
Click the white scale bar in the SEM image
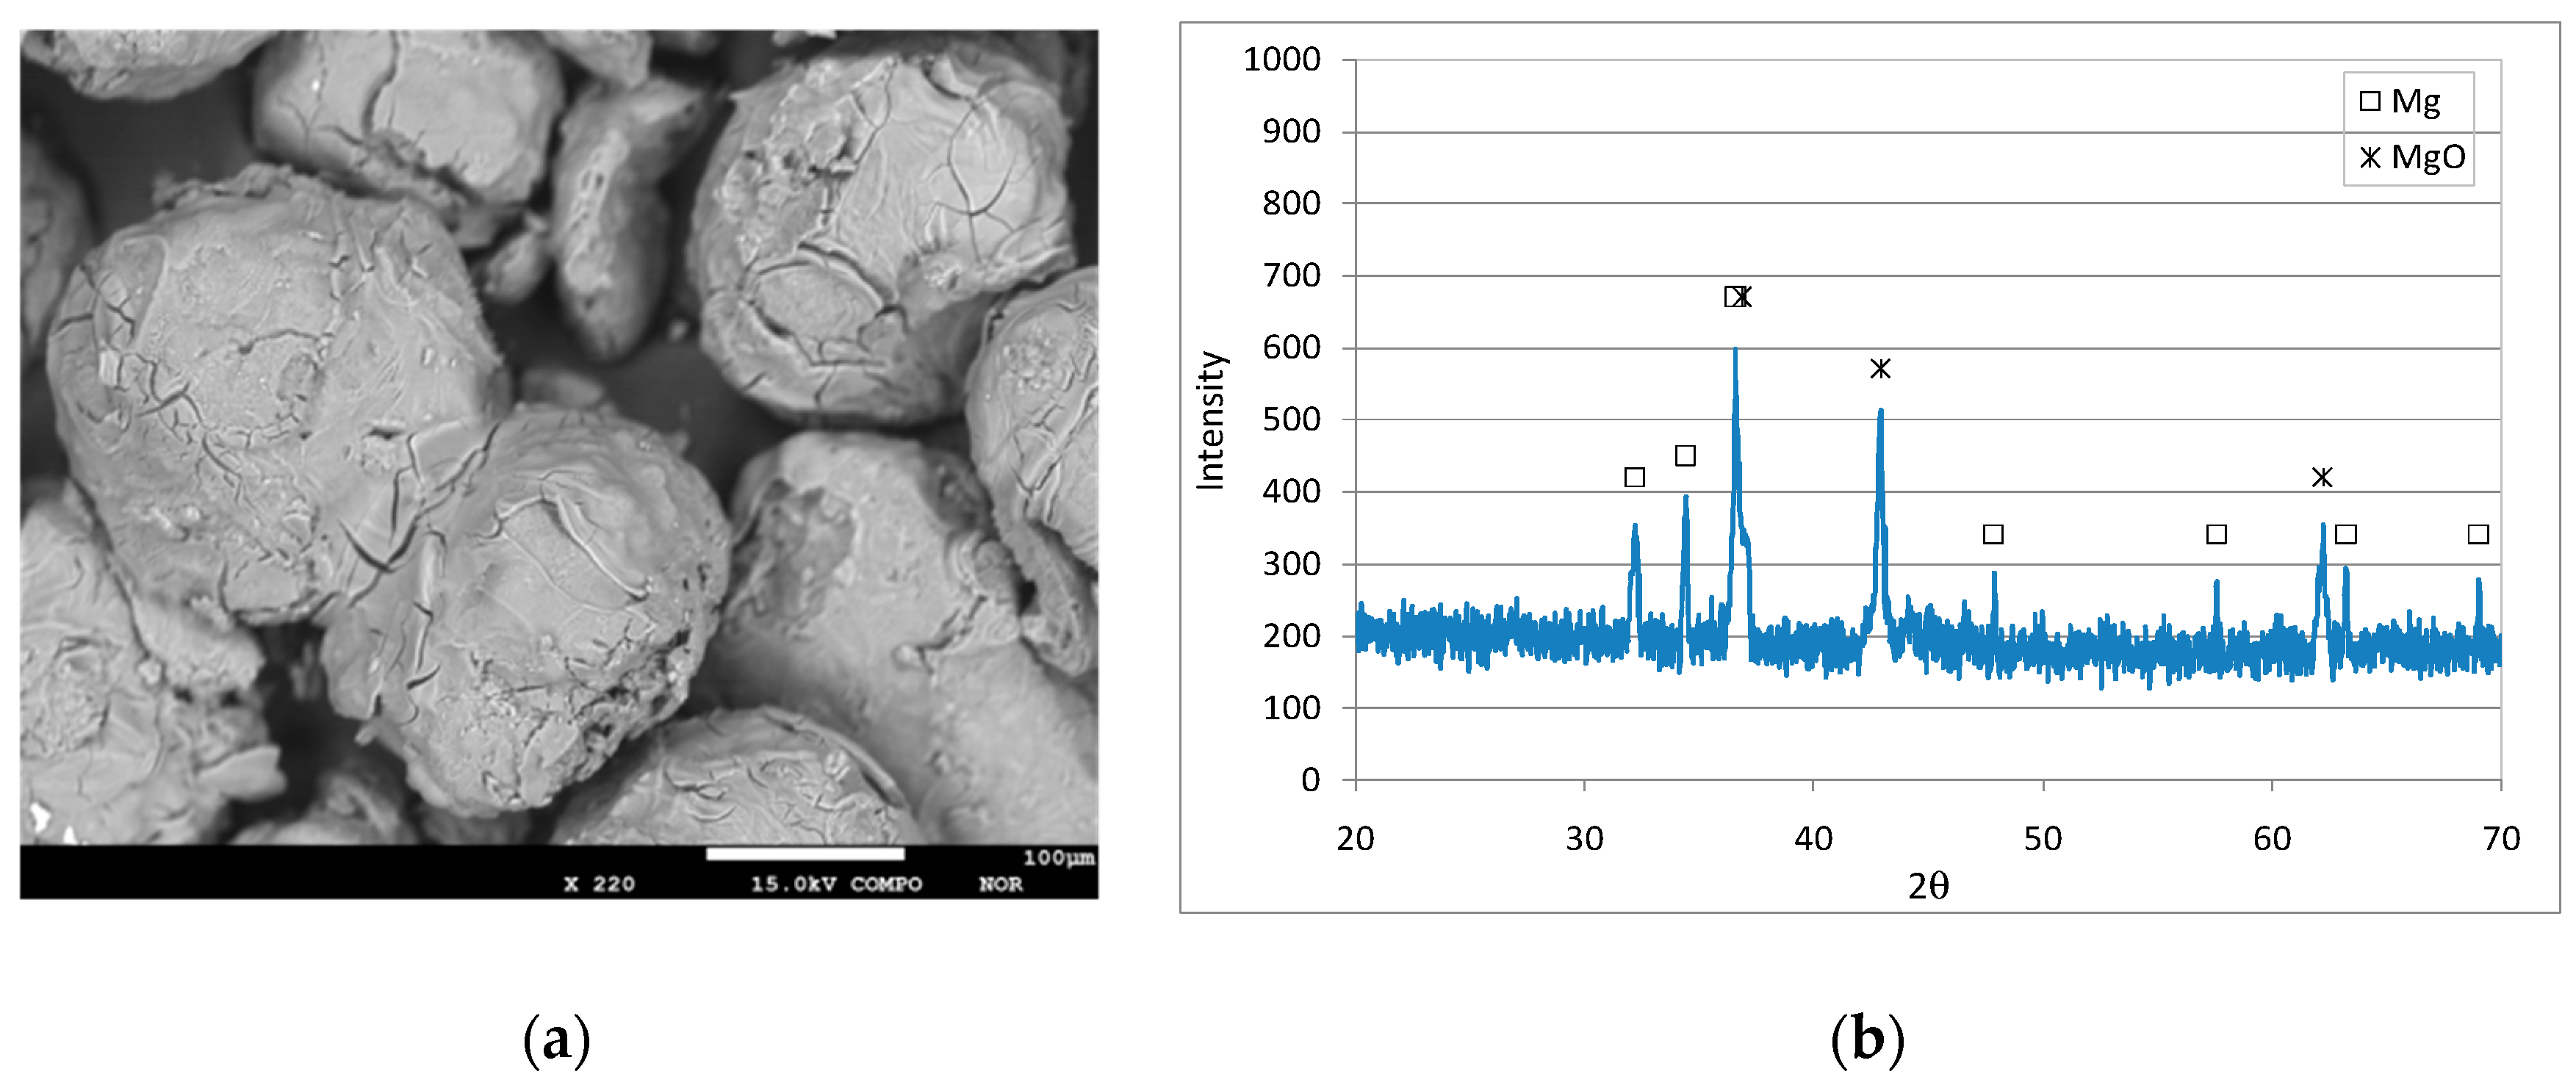[x=805, y=854]
